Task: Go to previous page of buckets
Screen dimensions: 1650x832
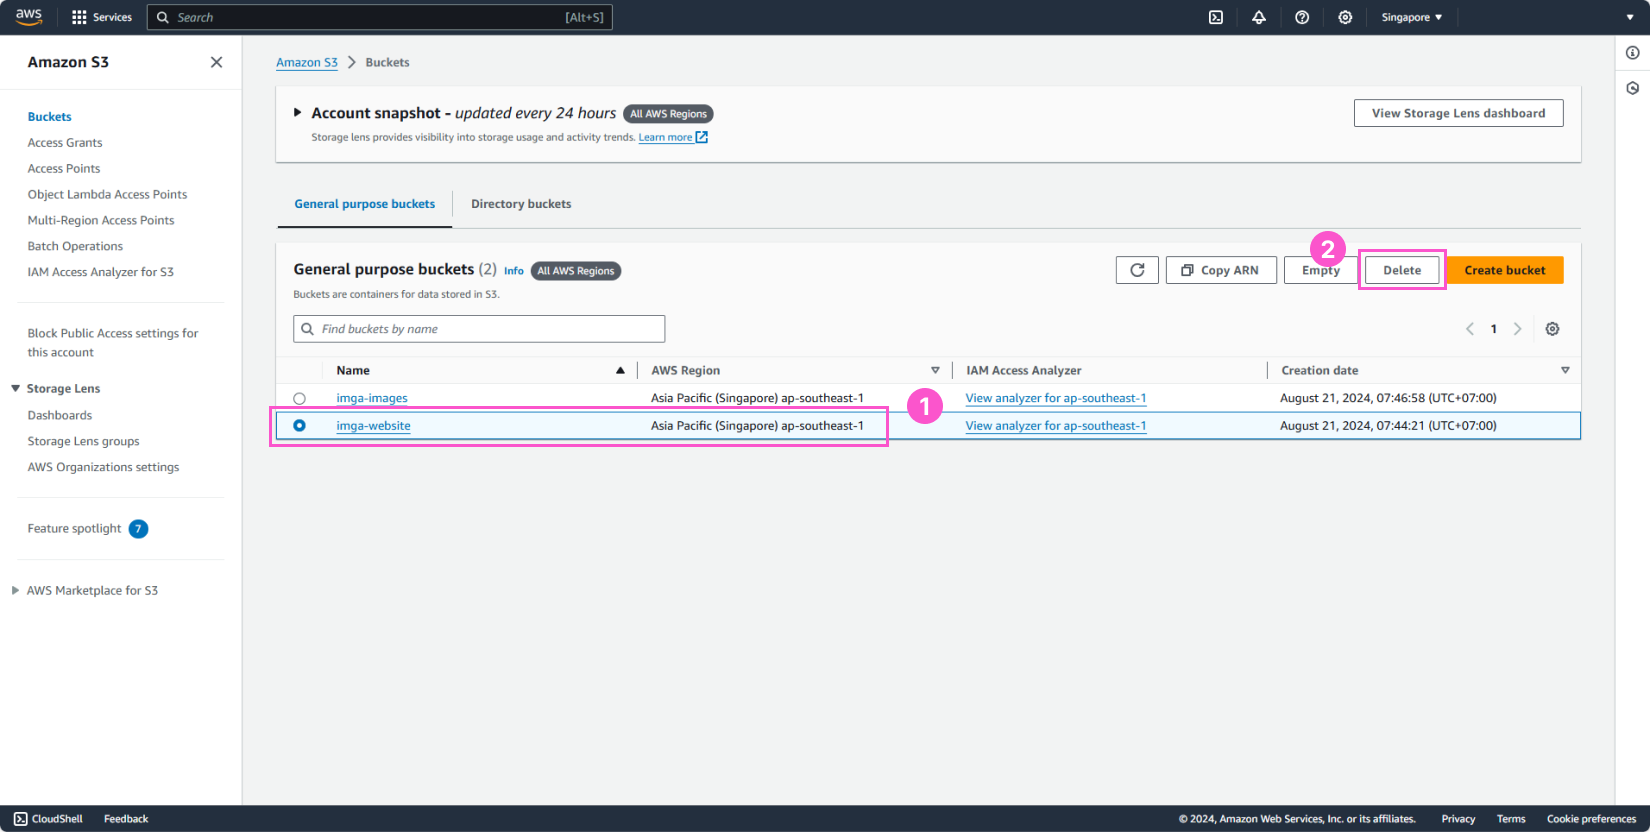Action: 1470,329
